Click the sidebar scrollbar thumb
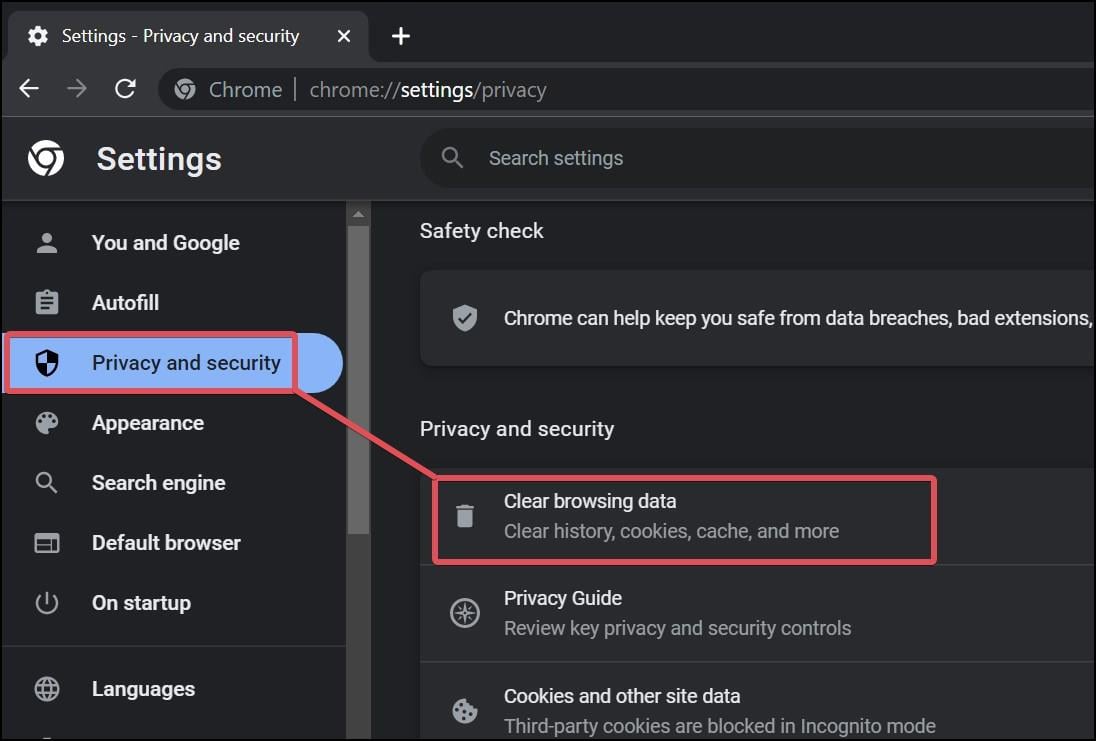 click(359, 380)
